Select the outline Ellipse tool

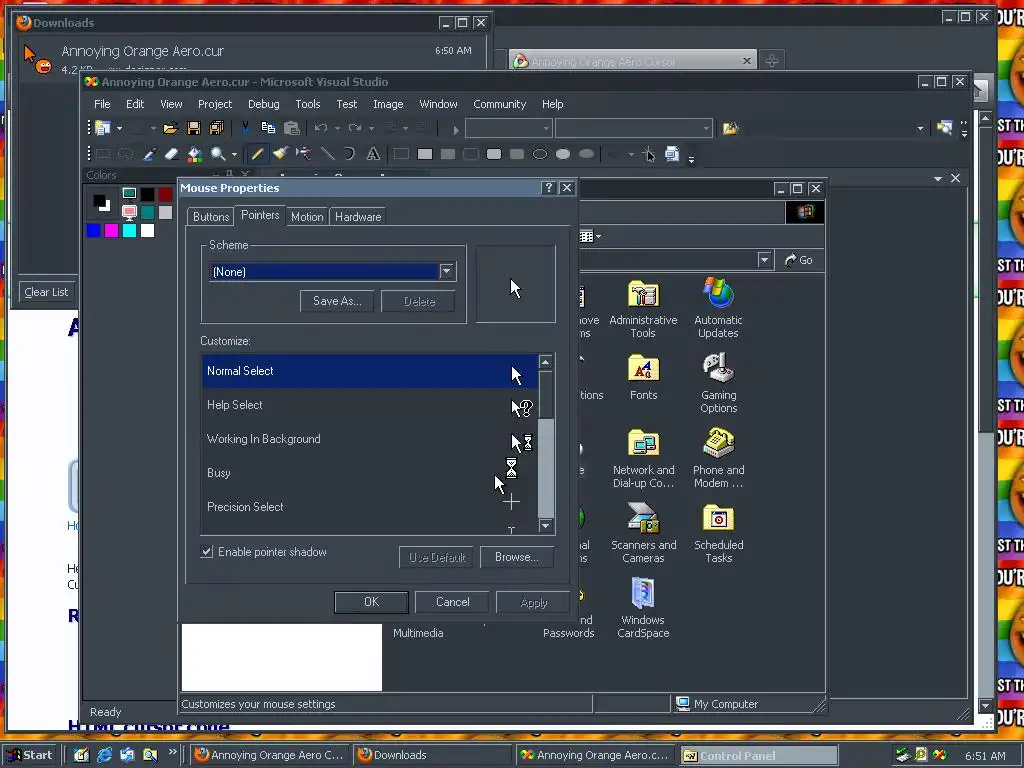click(539, 154)
